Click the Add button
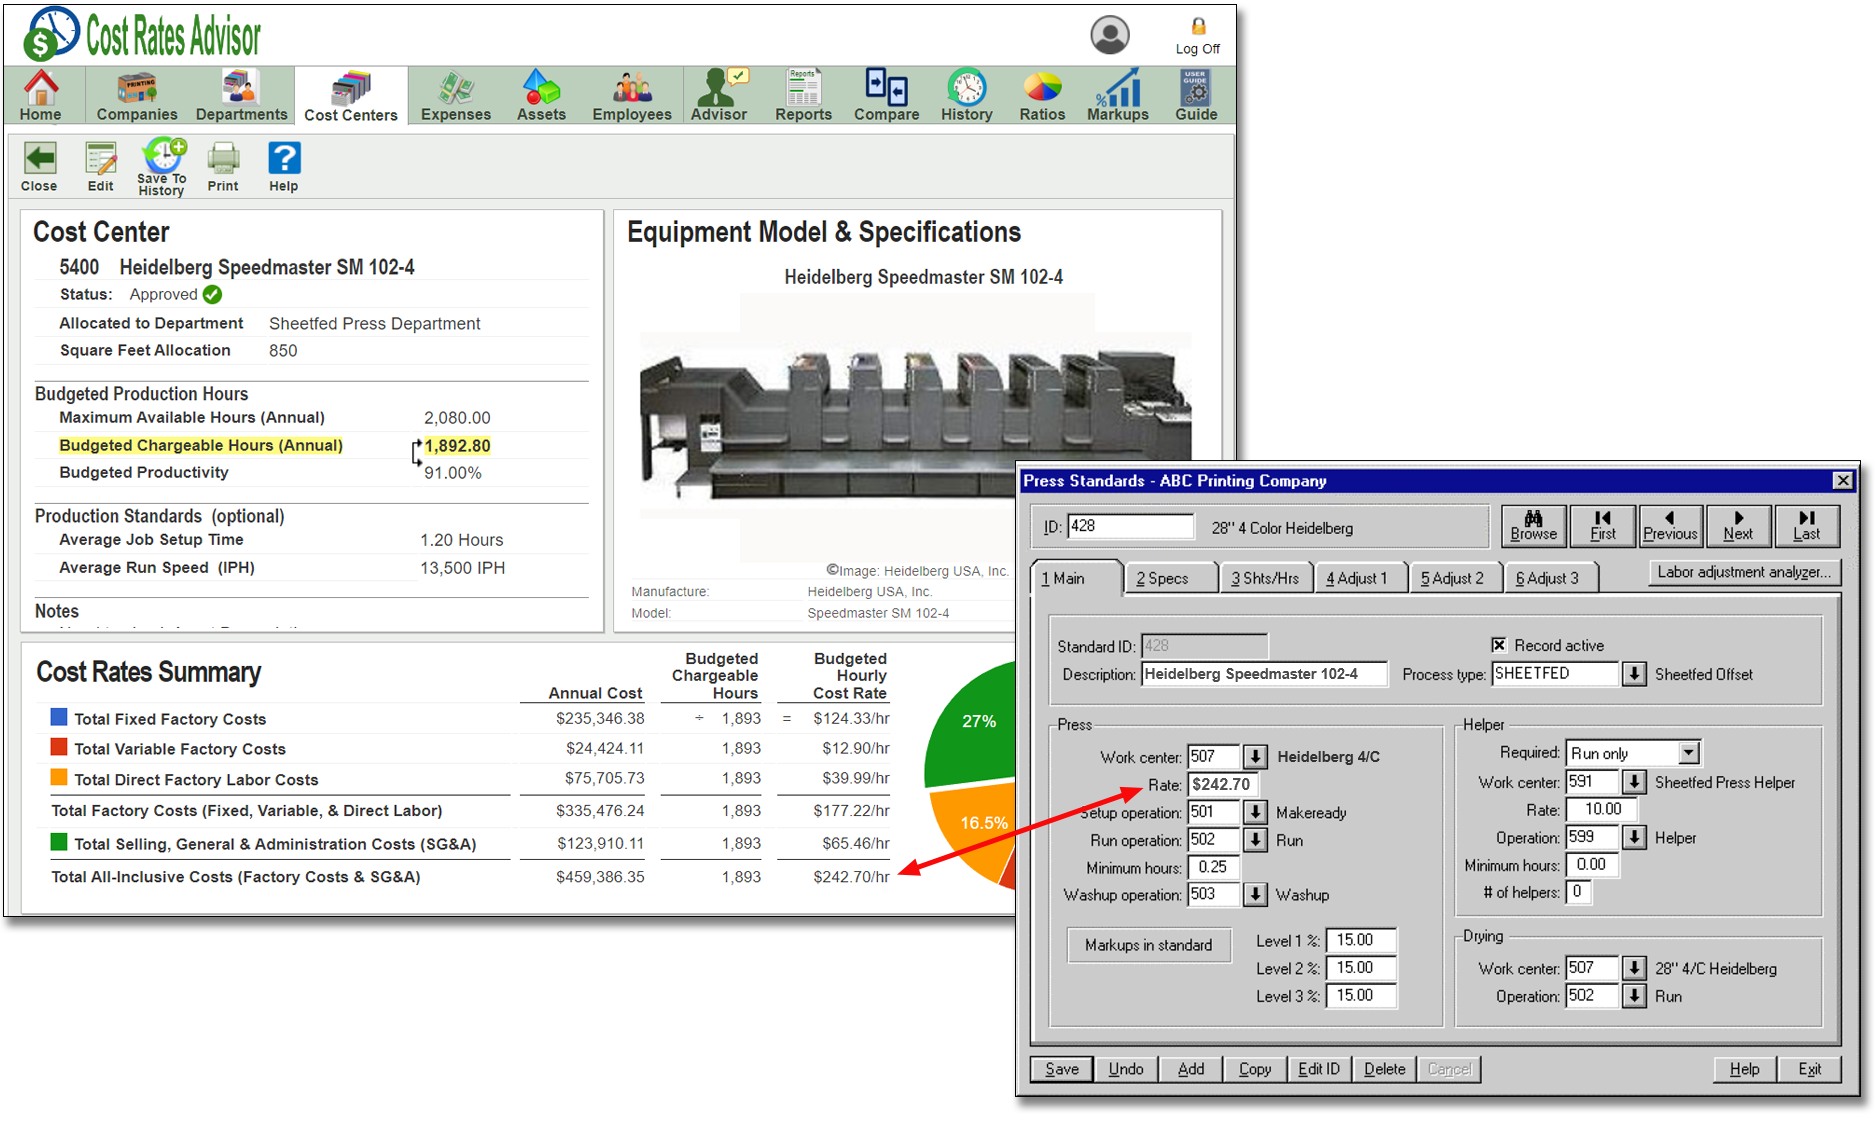This screenshot has width=1876, height=1129. (1191, 1069)
